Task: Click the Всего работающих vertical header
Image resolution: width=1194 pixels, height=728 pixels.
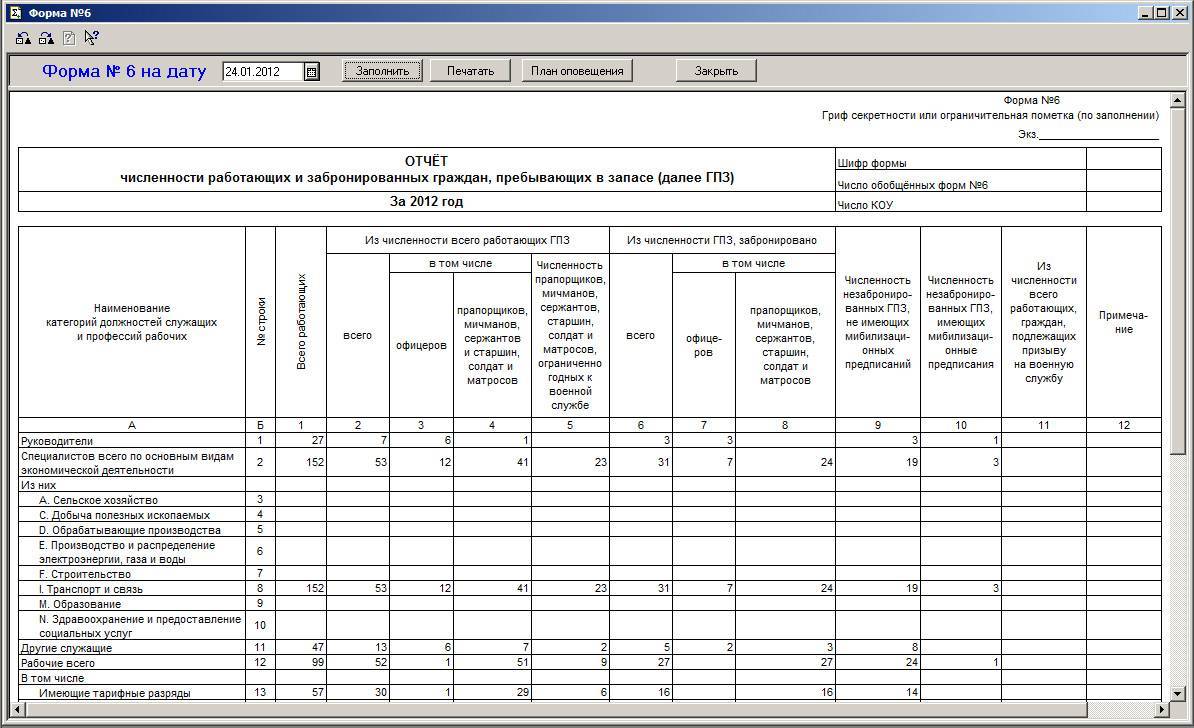Action: pos(301,322)
